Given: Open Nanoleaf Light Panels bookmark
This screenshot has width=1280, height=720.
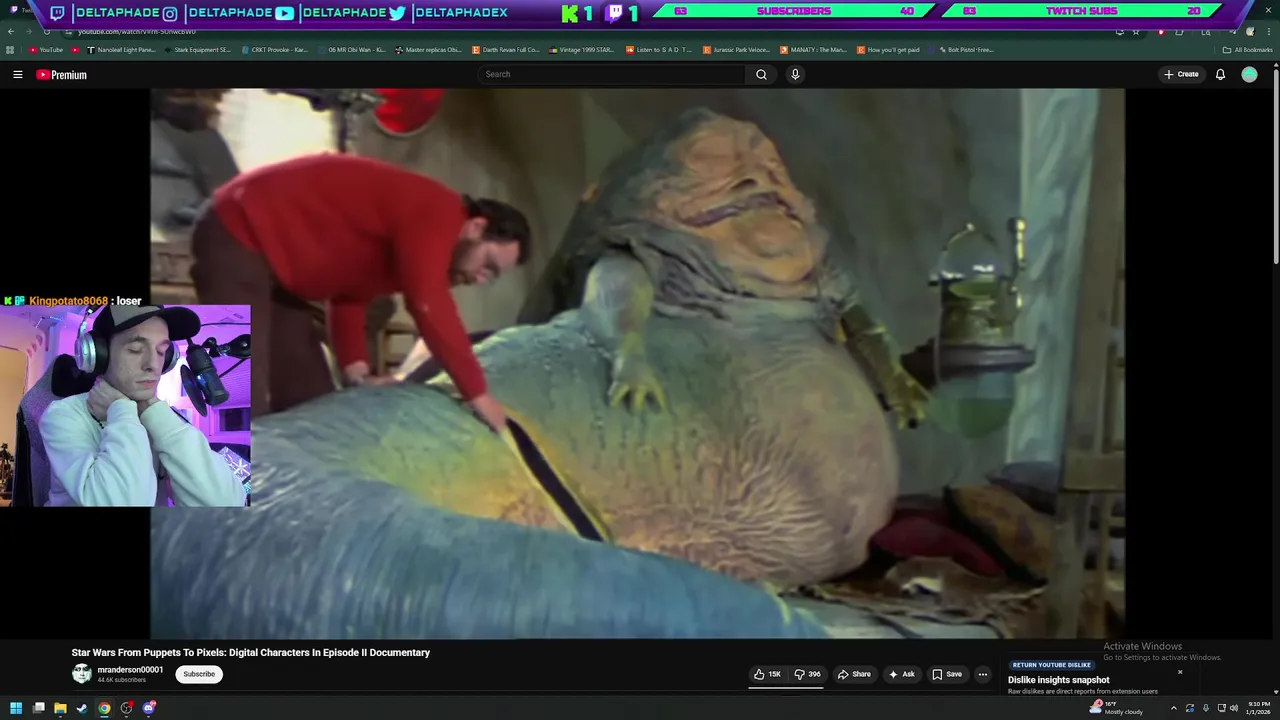Looking at the screenshot, I should pos(122,50).
